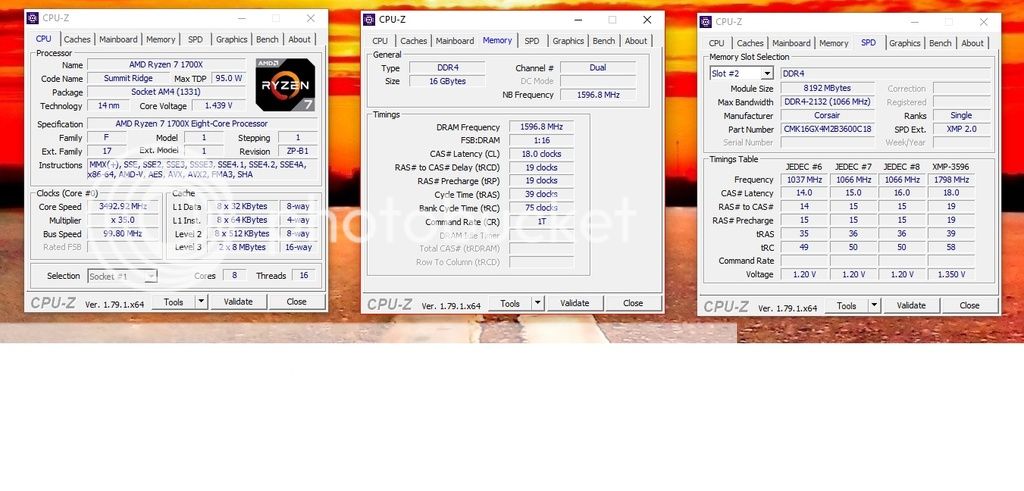Click the AMD Ryzen 7 processor logo
Viewport: 1024px width, 491px height.
(x=284, y=85)
